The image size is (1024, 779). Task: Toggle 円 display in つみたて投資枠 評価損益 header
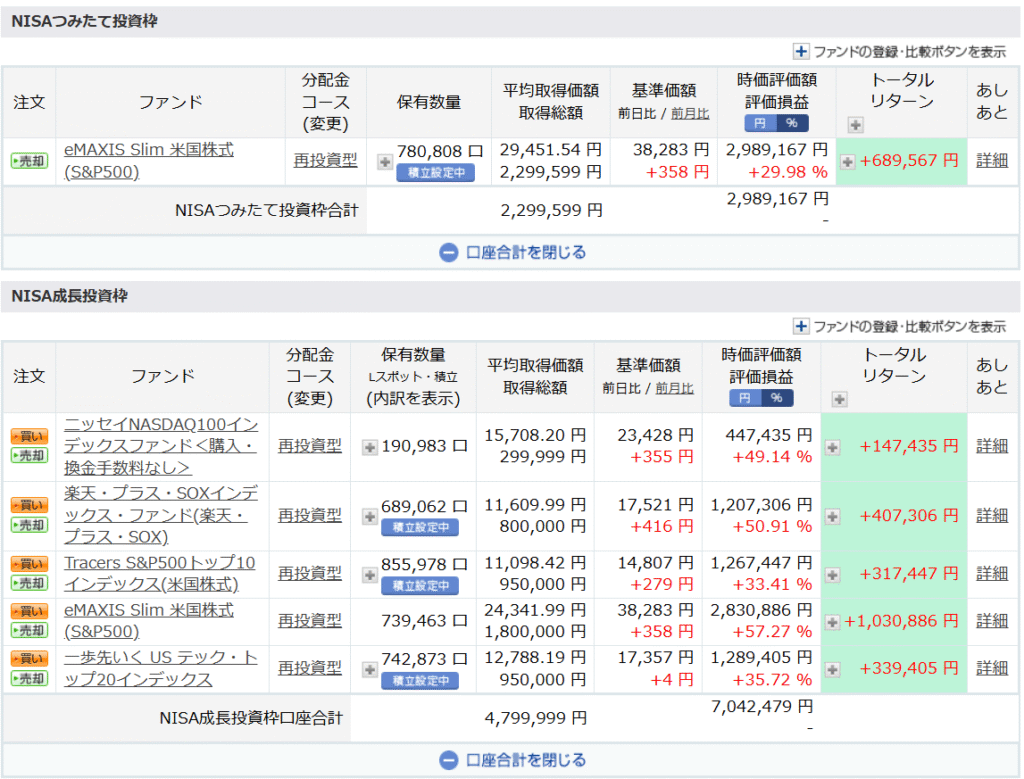click(x=760, y=123)
